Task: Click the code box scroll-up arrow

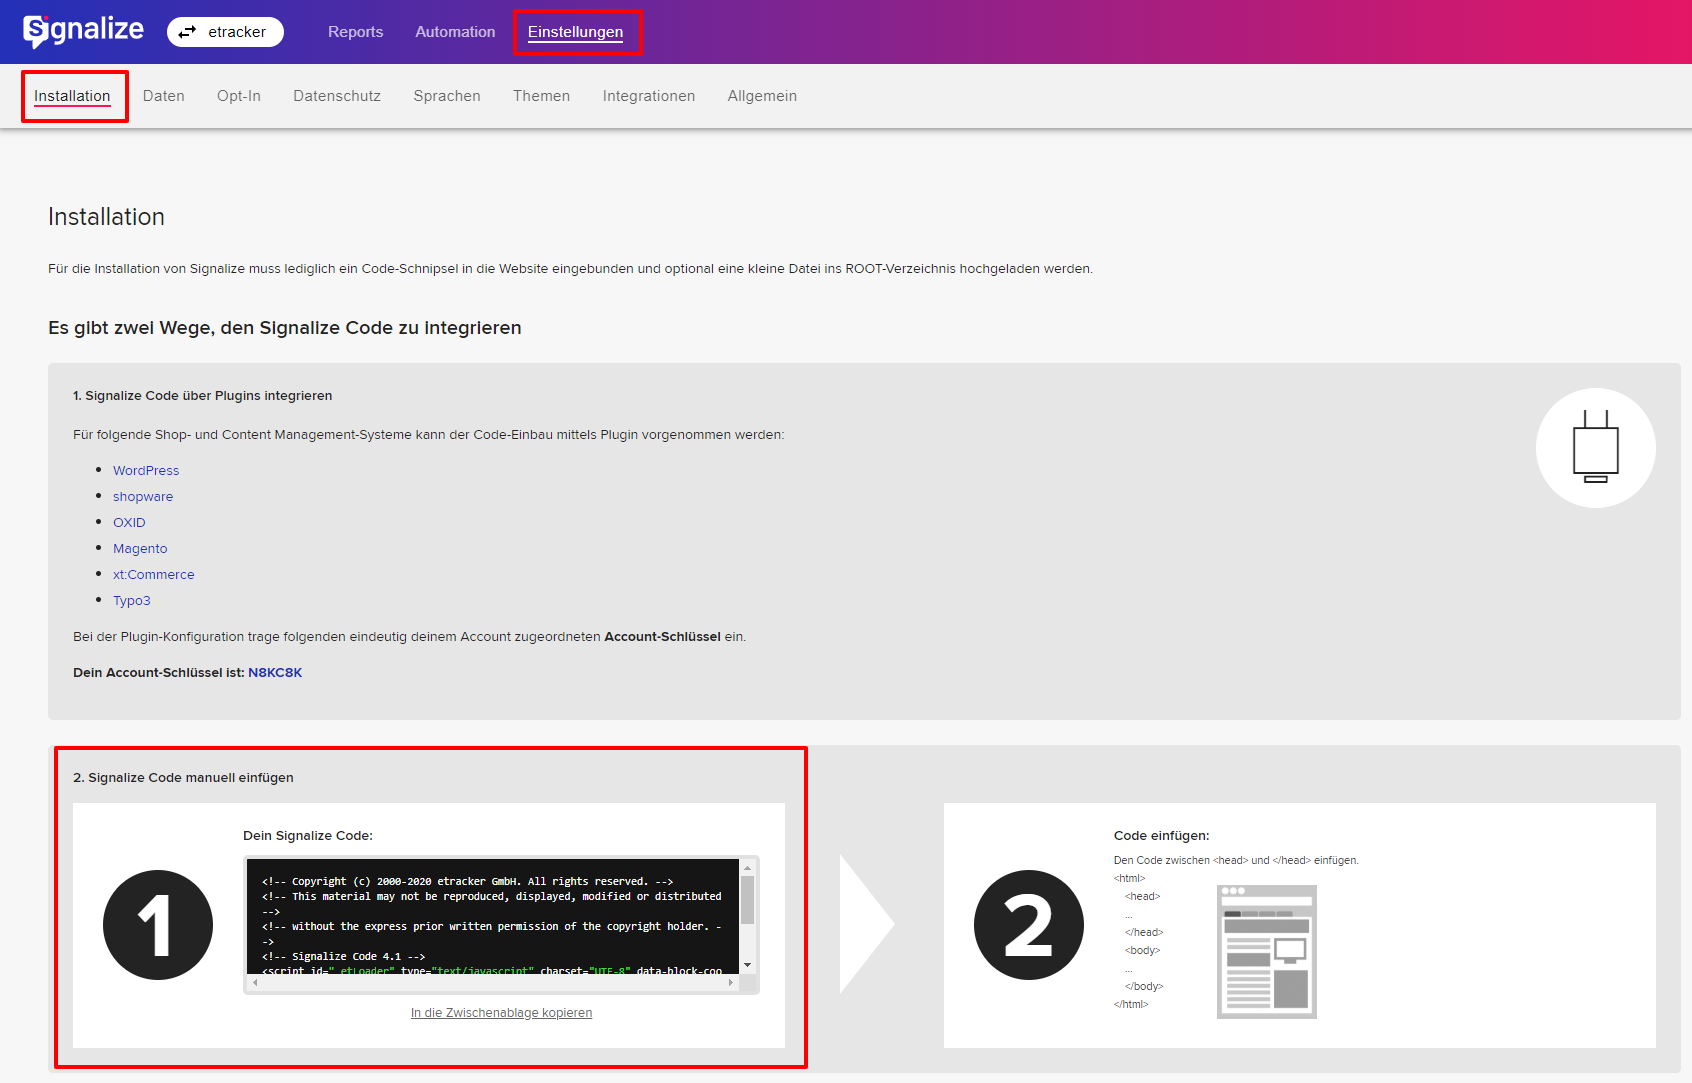Action: pyautogui.click(x=747, y=868)
